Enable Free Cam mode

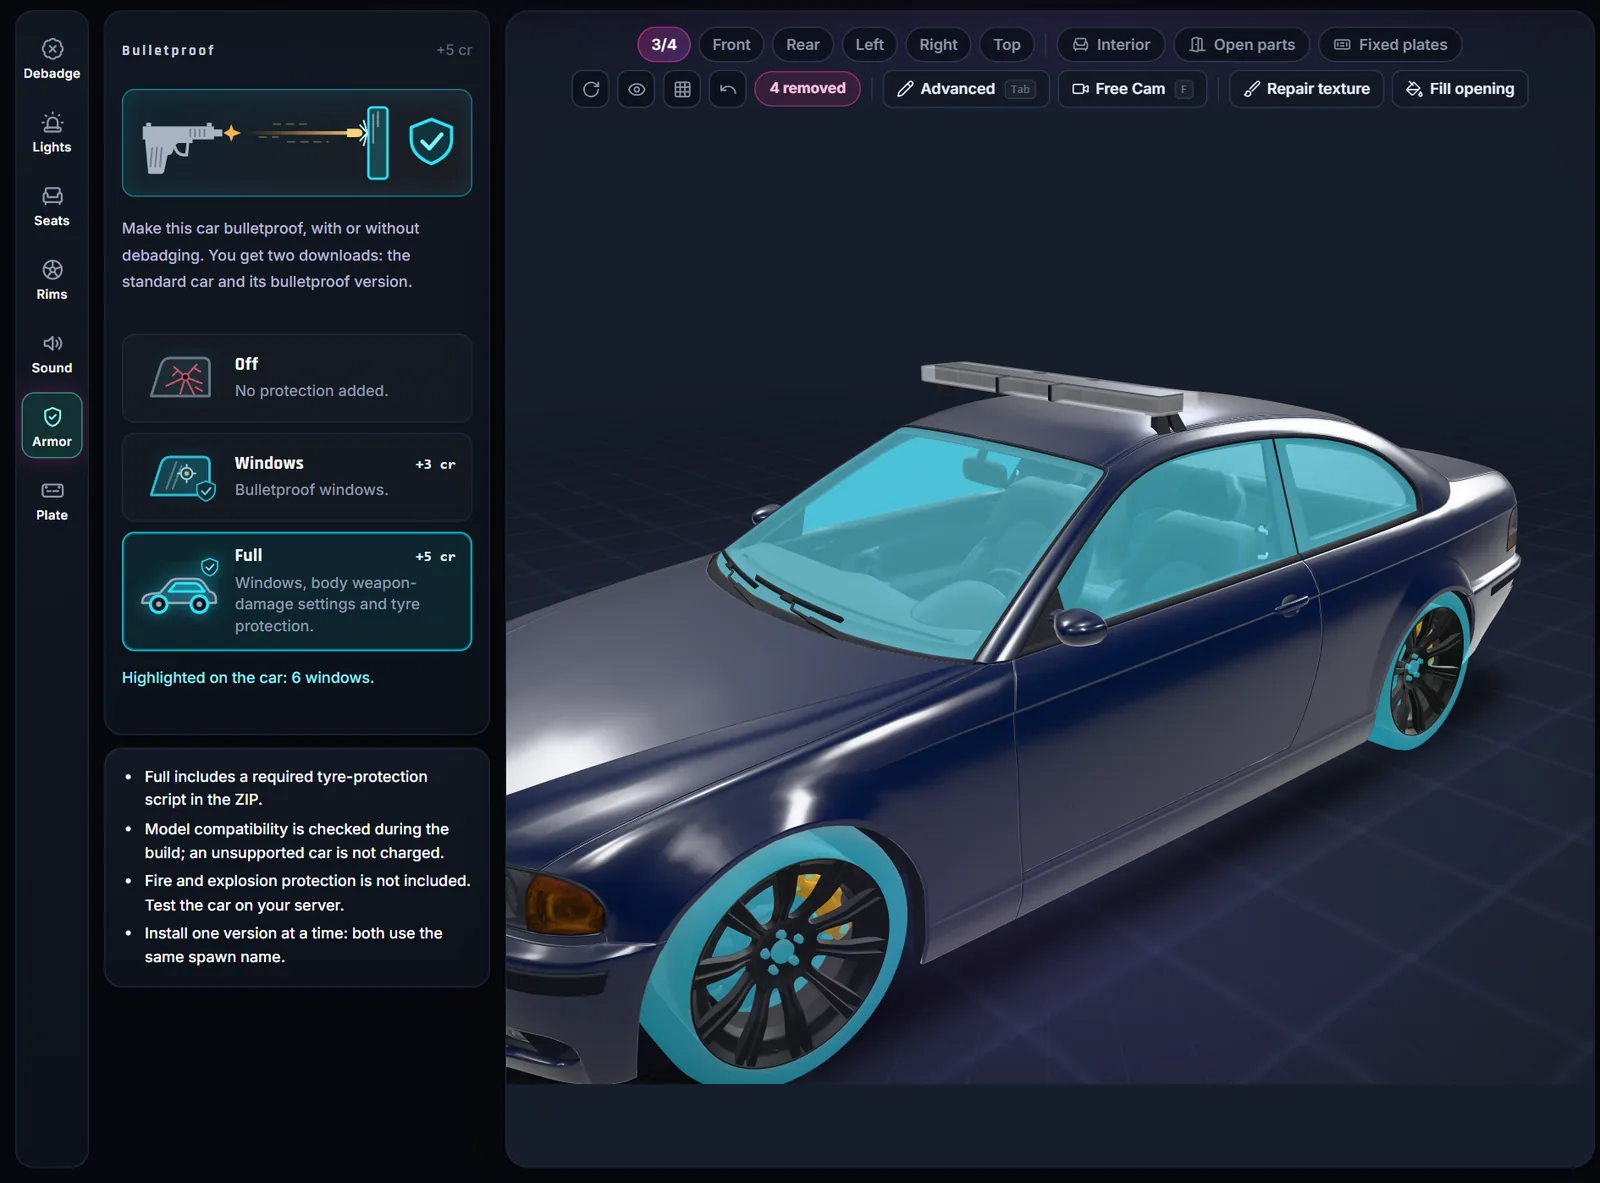tap(1132, 89)
